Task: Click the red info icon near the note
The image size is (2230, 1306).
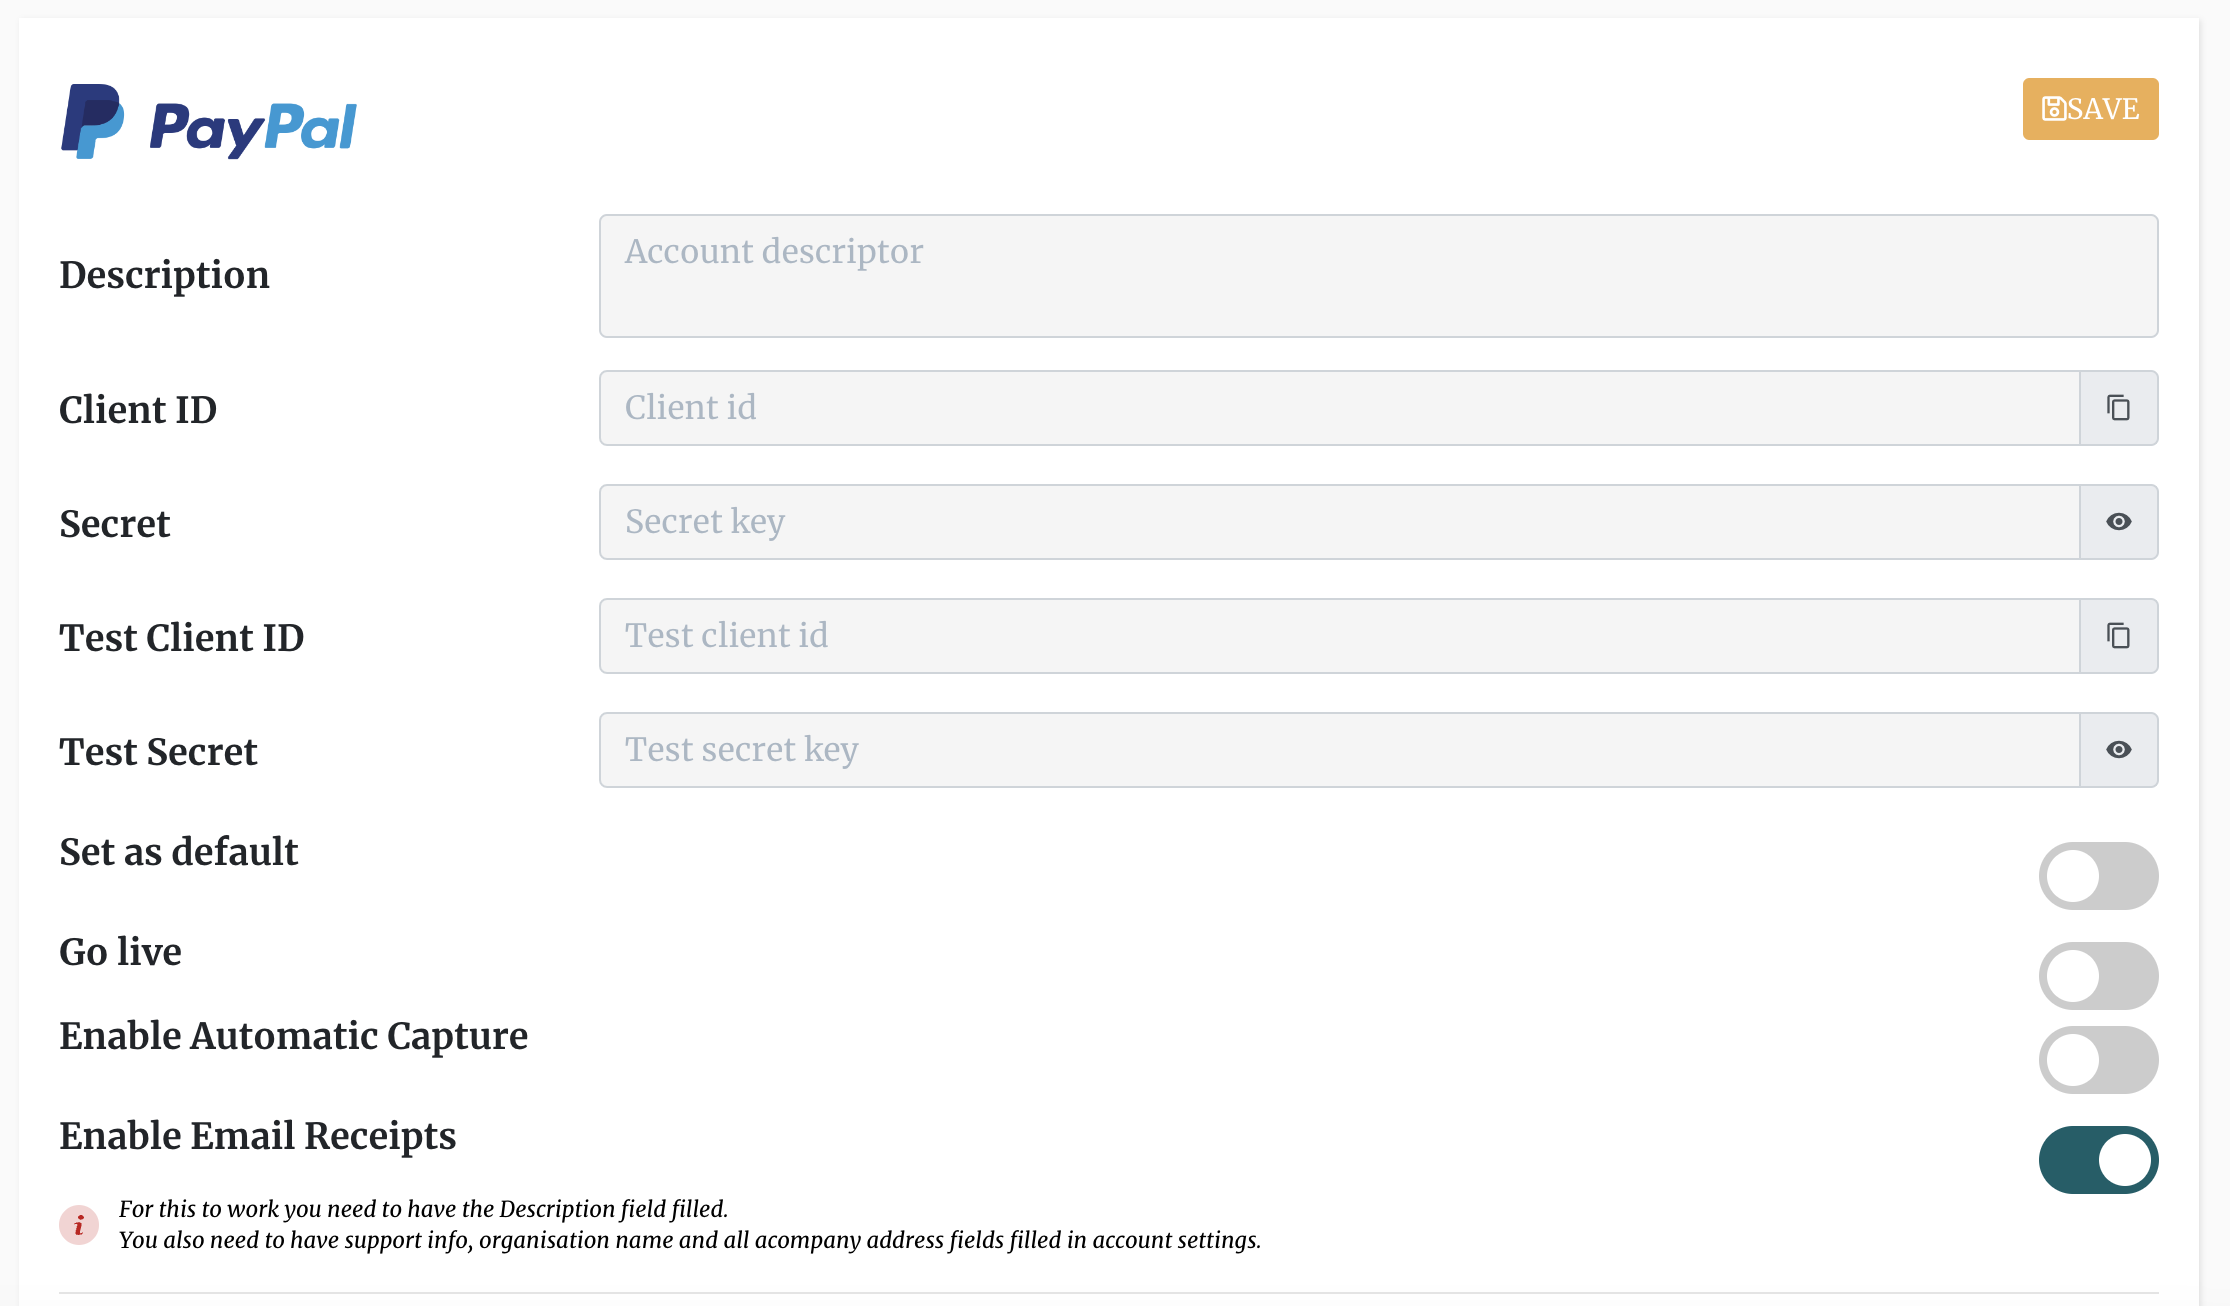Action: (79, 1225)
